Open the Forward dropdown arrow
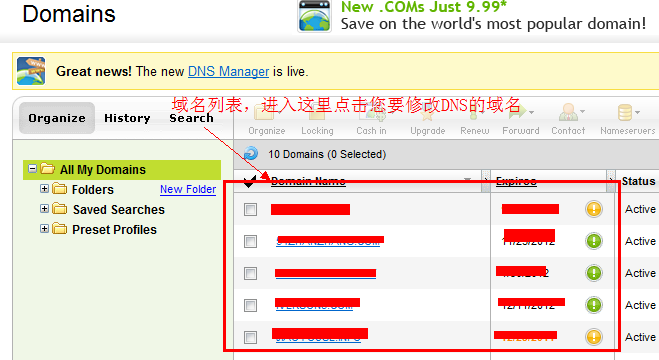 (x=531, y=112)
